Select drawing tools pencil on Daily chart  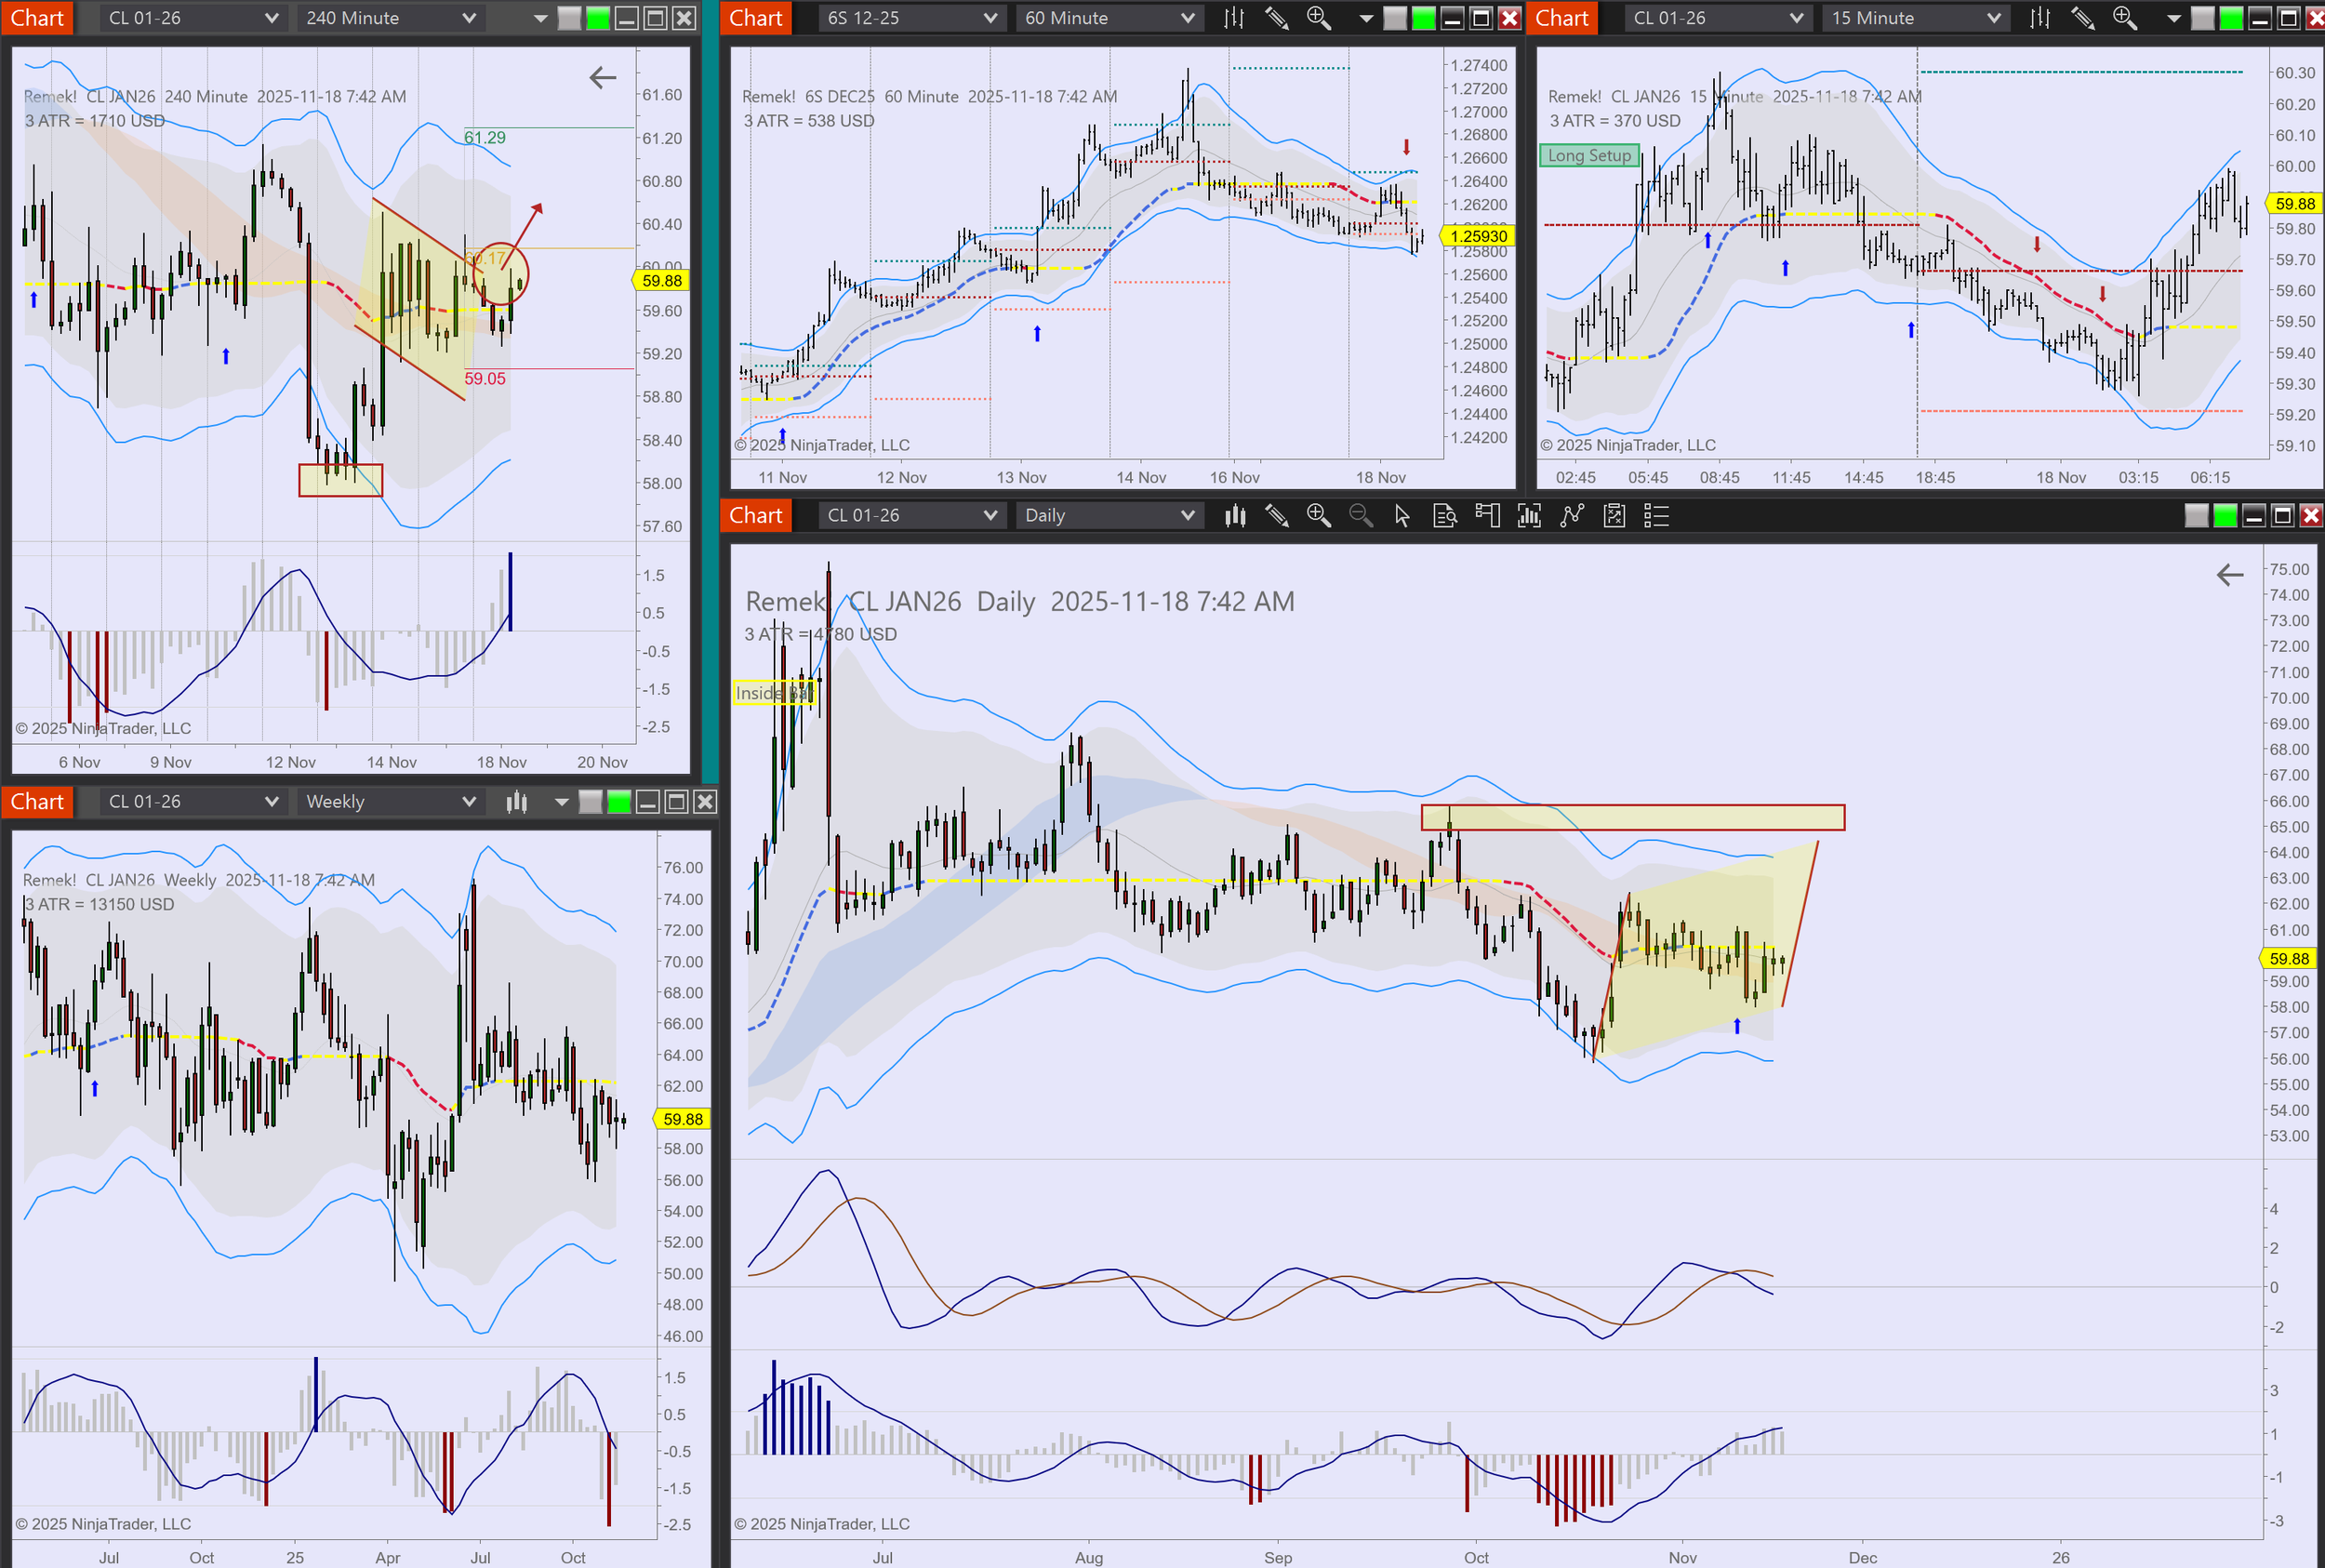1277,516
